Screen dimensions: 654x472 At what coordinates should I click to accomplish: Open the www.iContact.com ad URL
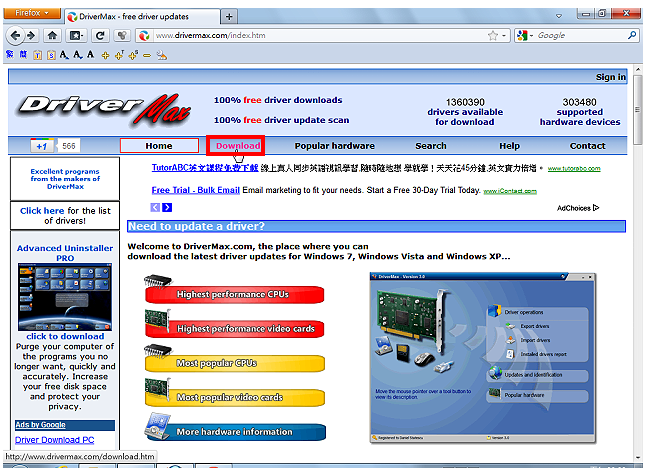click(x=510, y=191)
